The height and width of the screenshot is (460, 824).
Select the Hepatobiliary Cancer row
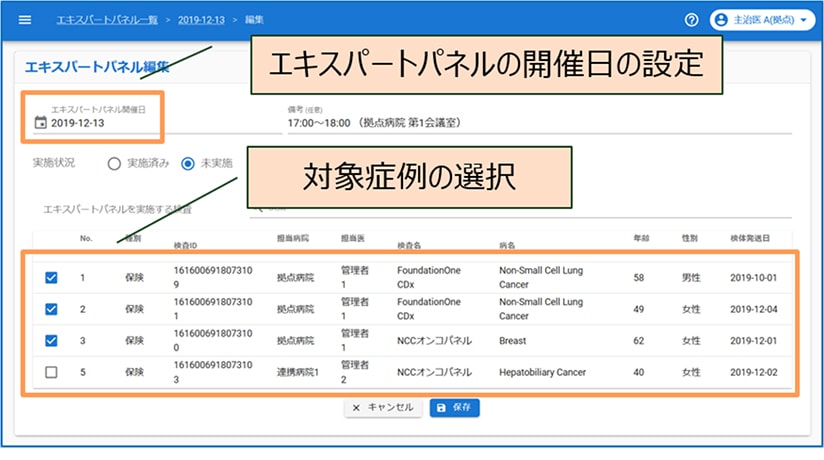click(x=540, y=372)
